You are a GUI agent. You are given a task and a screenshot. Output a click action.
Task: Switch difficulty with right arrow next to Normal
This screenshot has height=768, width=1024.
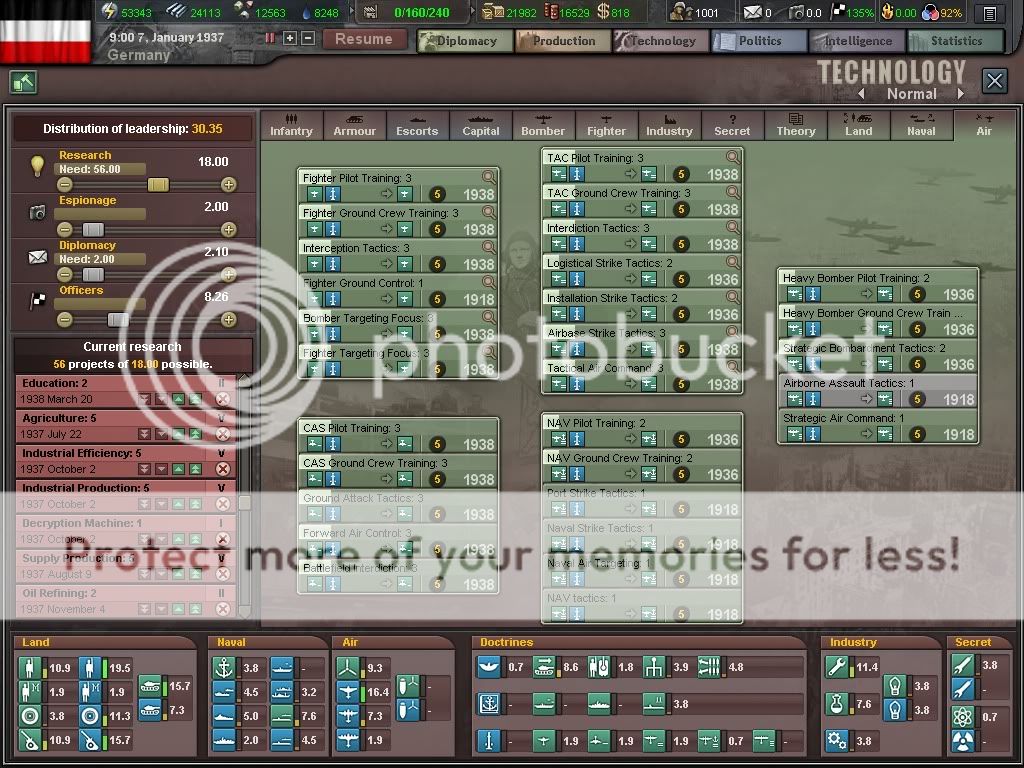click(x=961, y=94)
